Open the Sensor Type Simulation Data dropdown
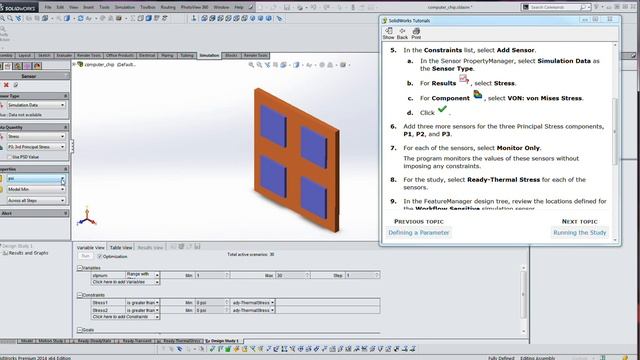Image resolution: width=640 pixels, height=360 pixels. (36, 105)
